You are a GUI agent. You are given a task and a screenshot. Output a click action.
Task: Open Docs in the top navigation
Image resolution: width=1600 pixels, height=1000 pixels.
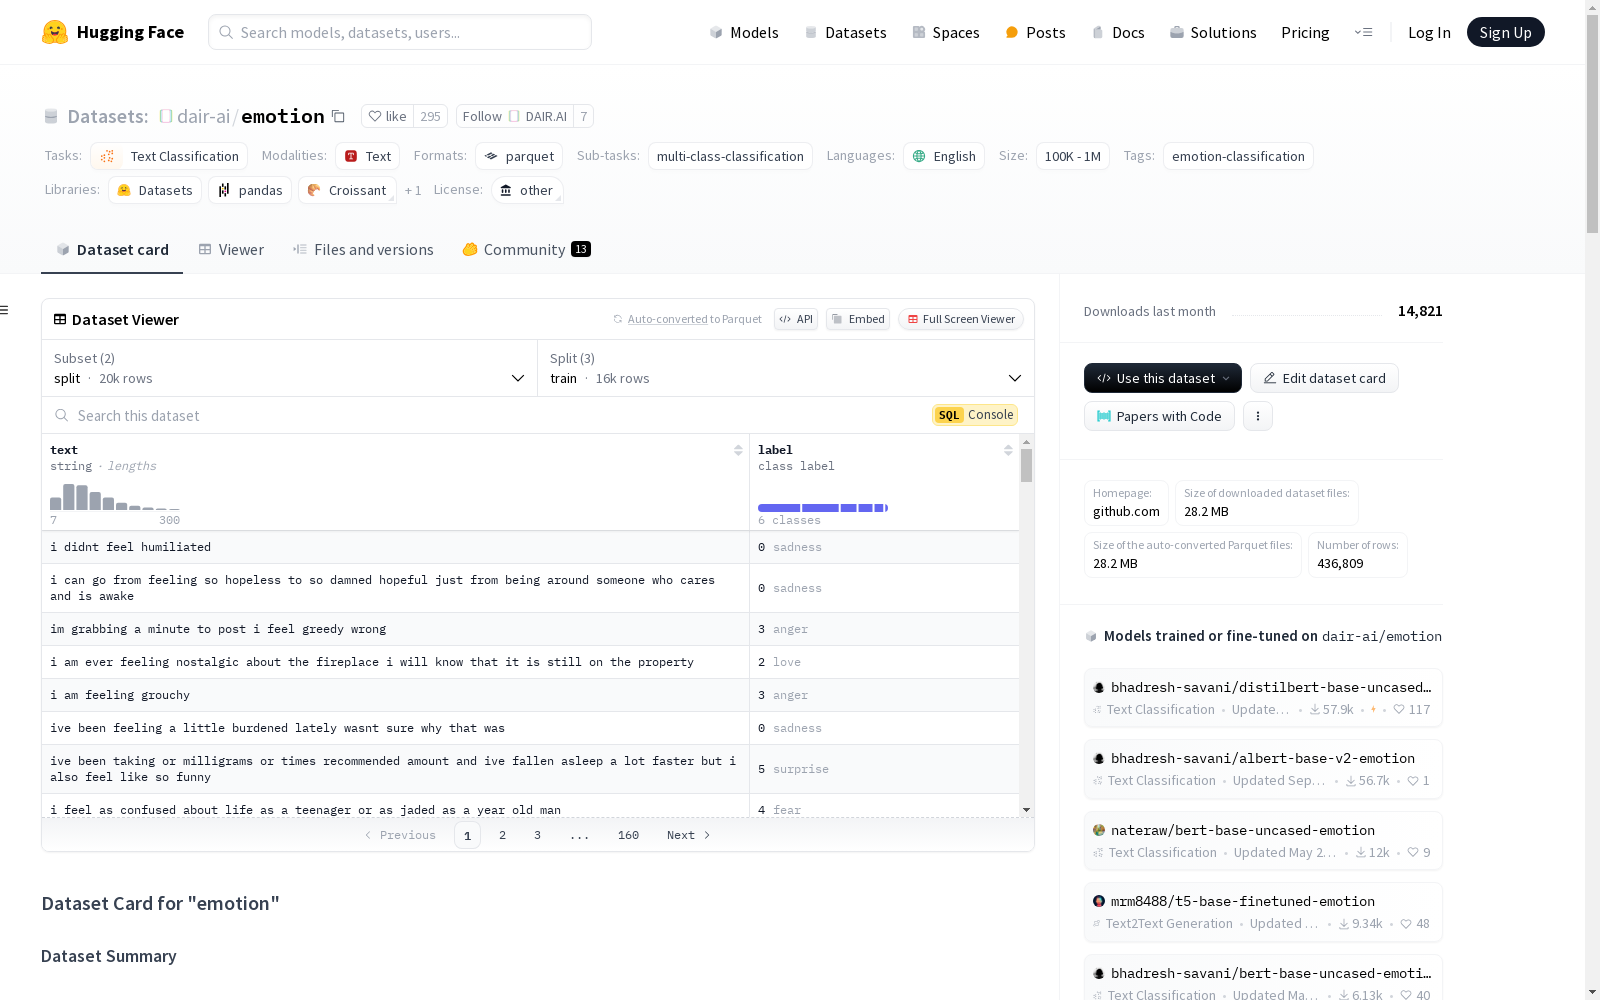(1118, 32)
